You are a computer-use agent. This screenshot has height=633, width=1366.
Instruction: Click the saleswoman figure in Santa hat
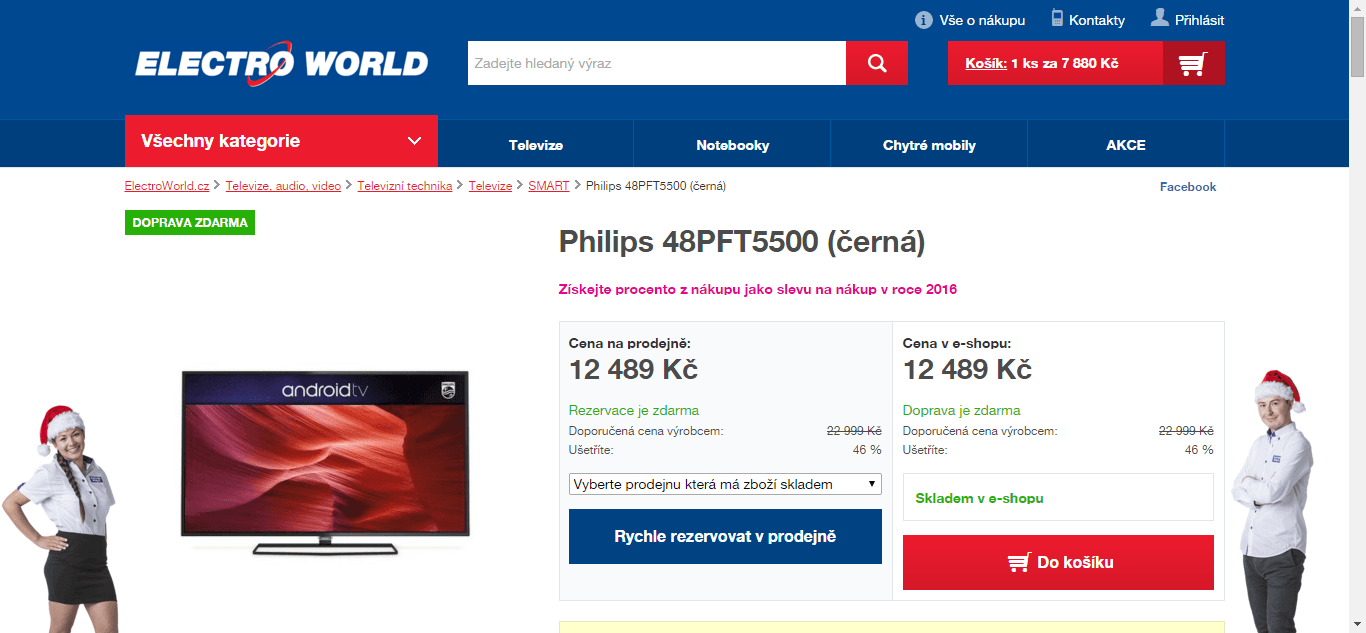coord(60,520)
